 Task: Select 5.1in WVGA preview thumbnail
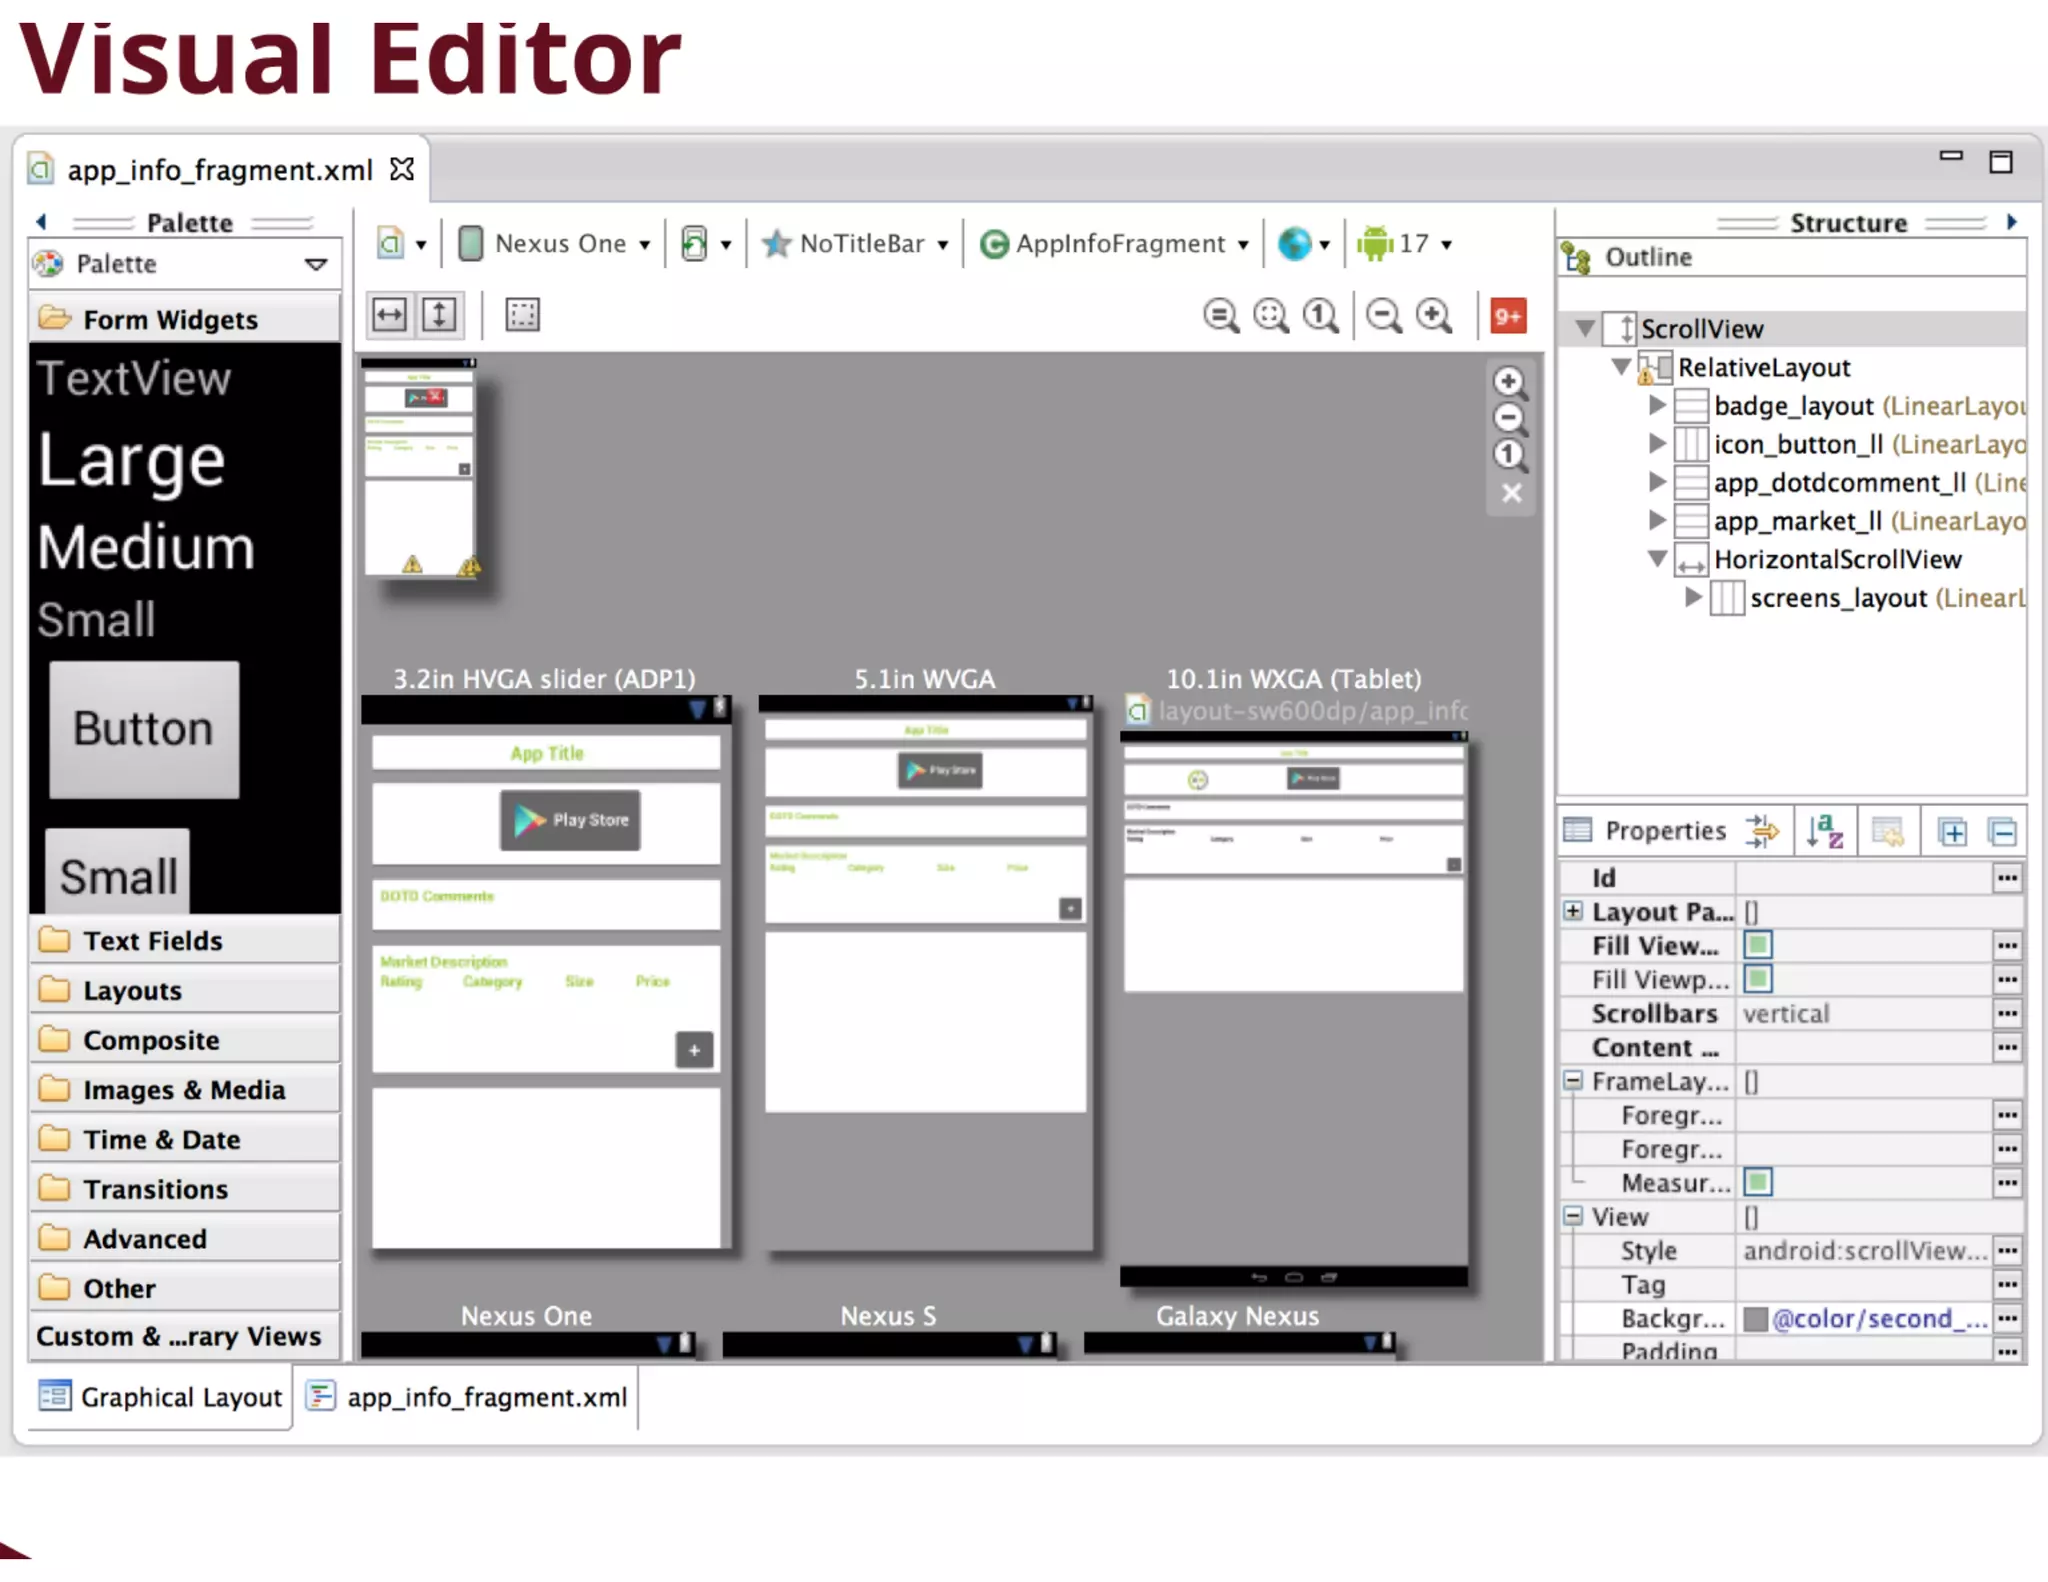pyautogui.click(x=925, y=972)
